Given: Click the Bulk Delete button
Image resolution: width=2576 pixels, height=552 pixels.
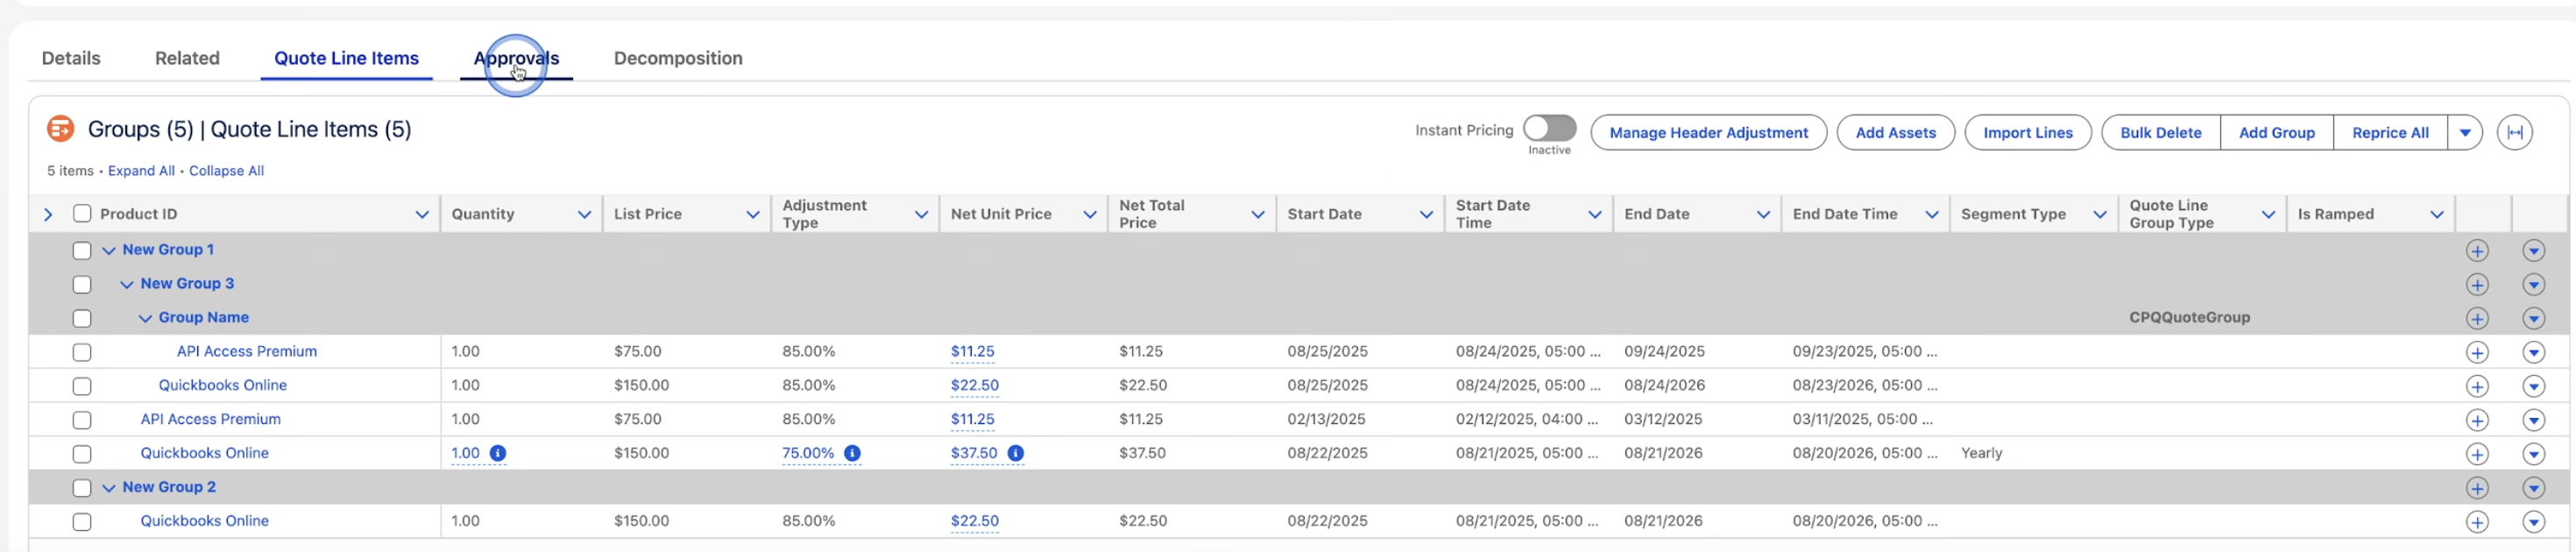Looking at the screenshot, I should 2160,132.
